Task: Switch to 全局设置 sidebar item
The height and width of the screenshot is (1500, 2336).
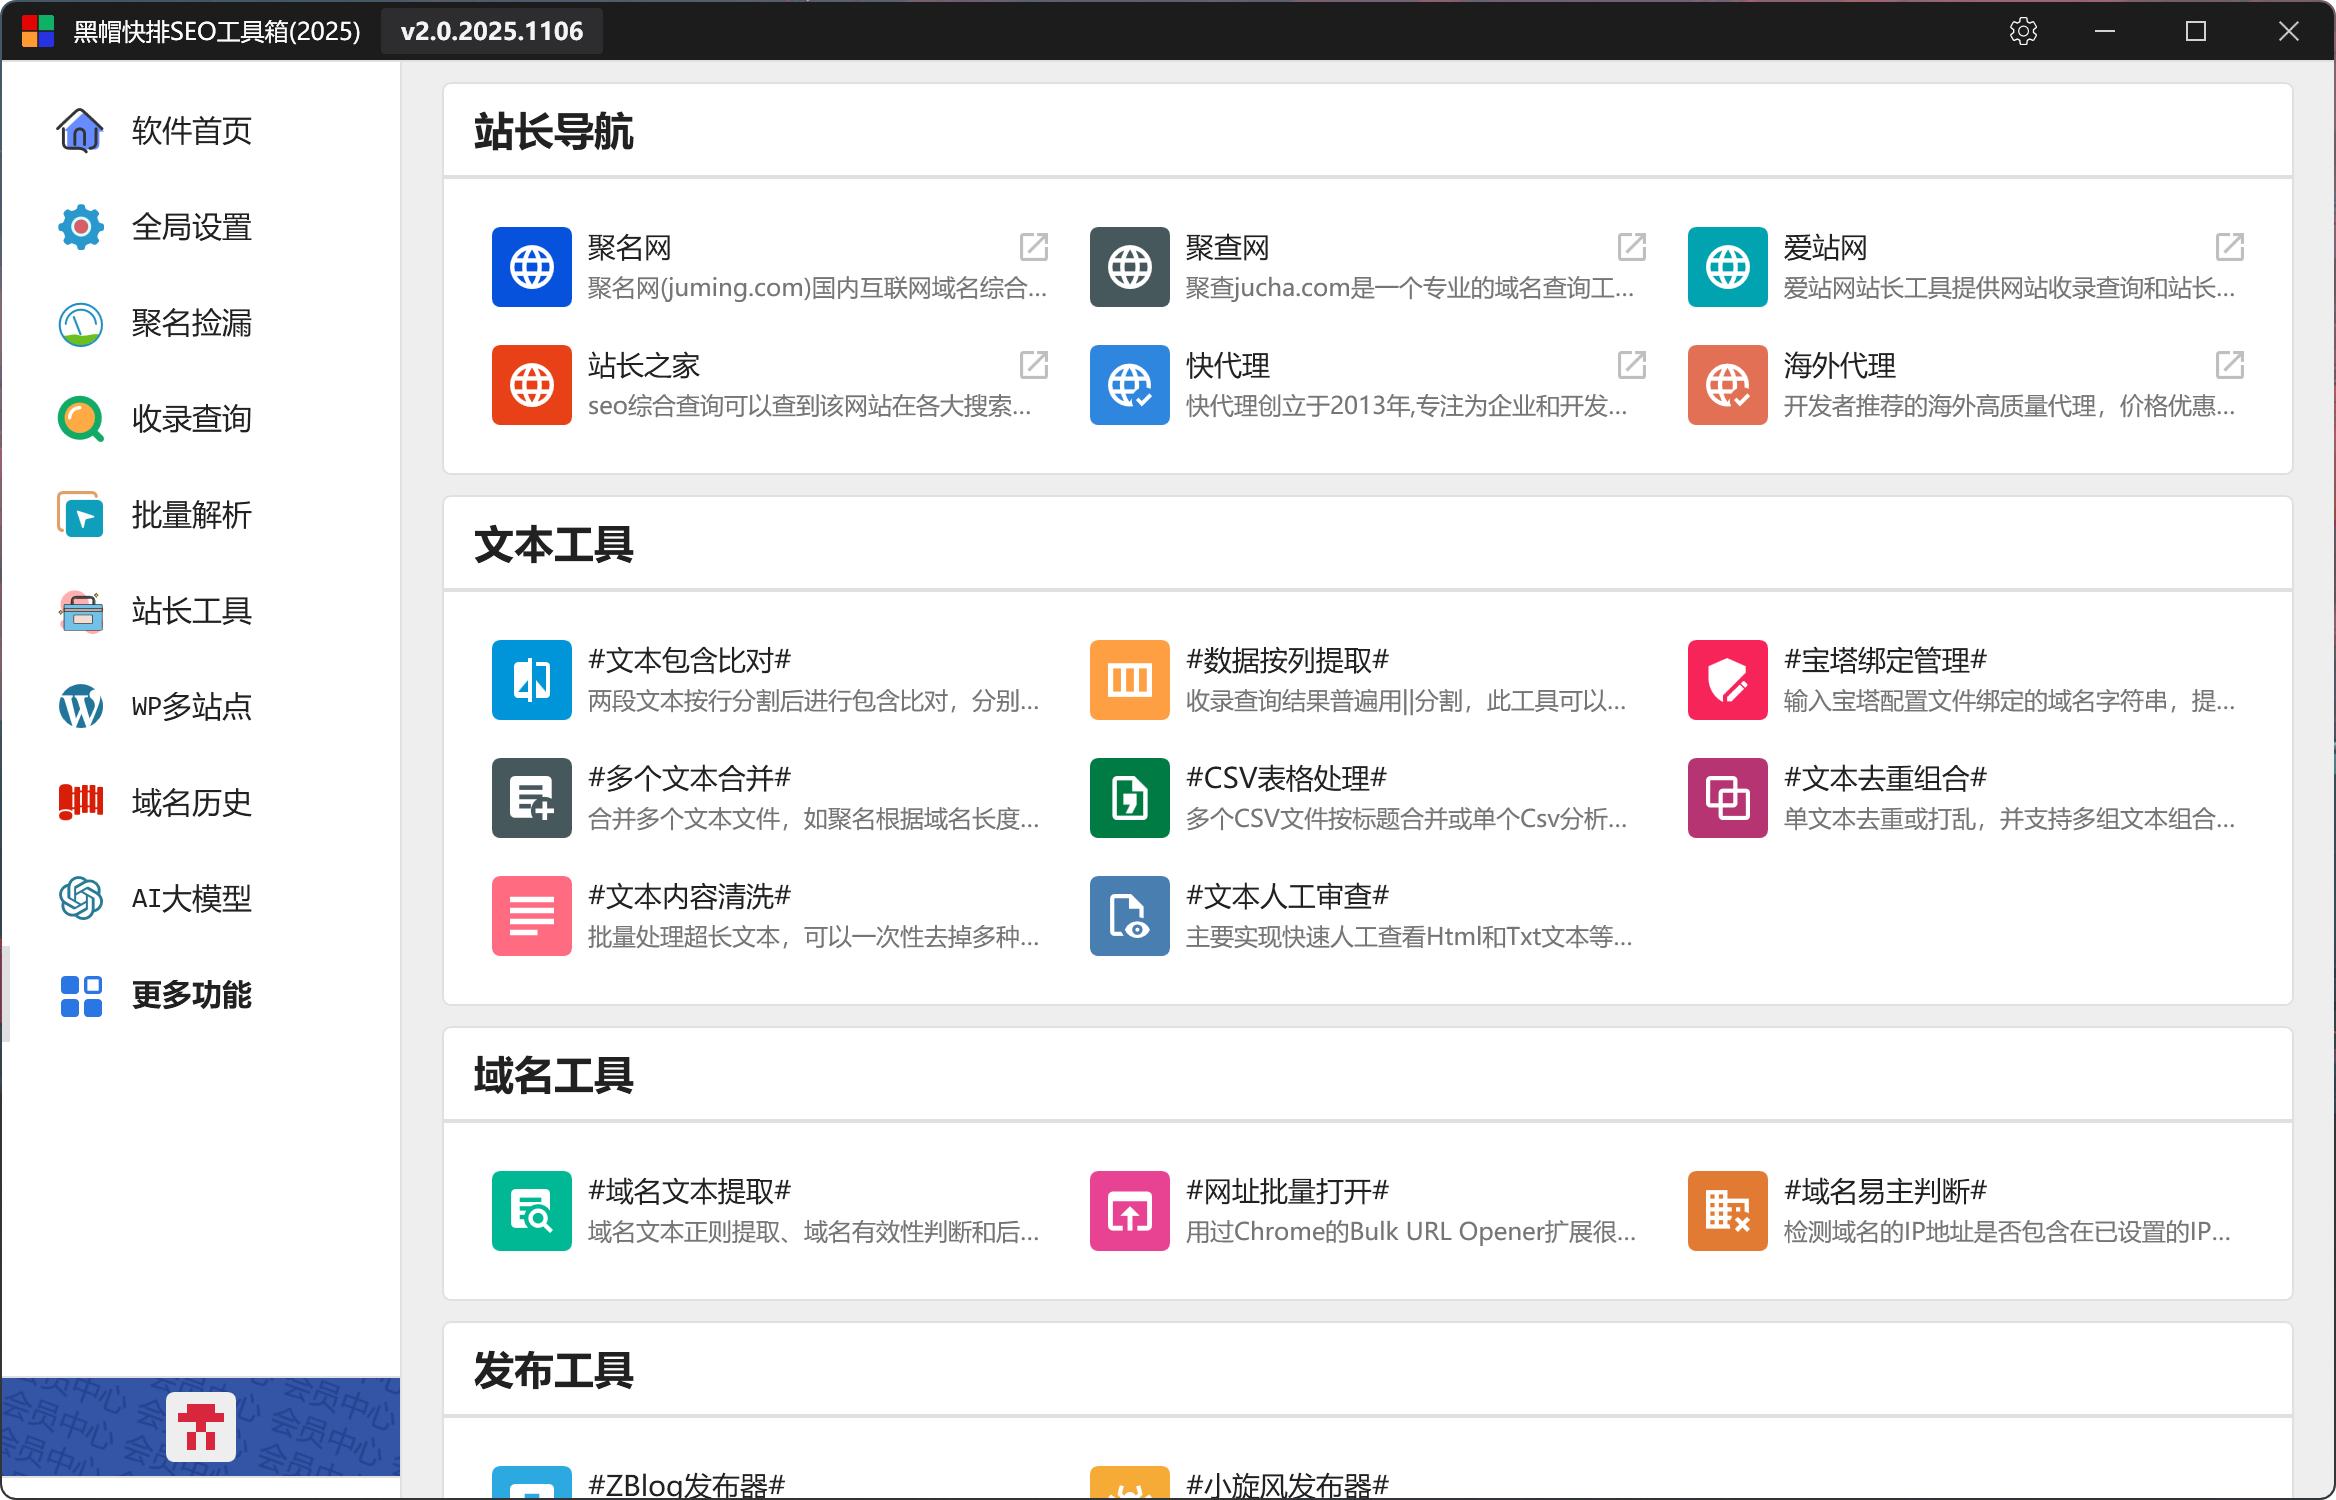Action: point(190,227)
